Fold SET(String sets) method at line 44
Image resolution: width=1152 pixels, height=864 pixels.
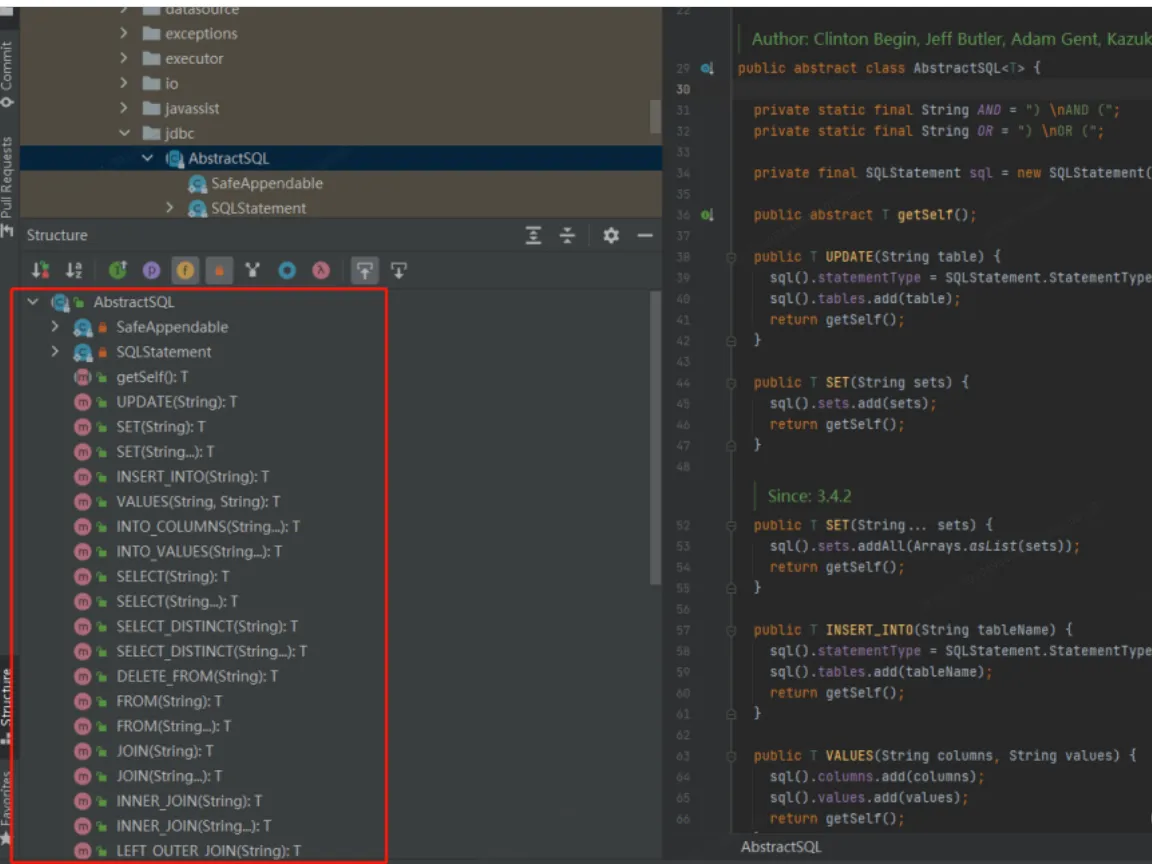(x=731, y=383)
